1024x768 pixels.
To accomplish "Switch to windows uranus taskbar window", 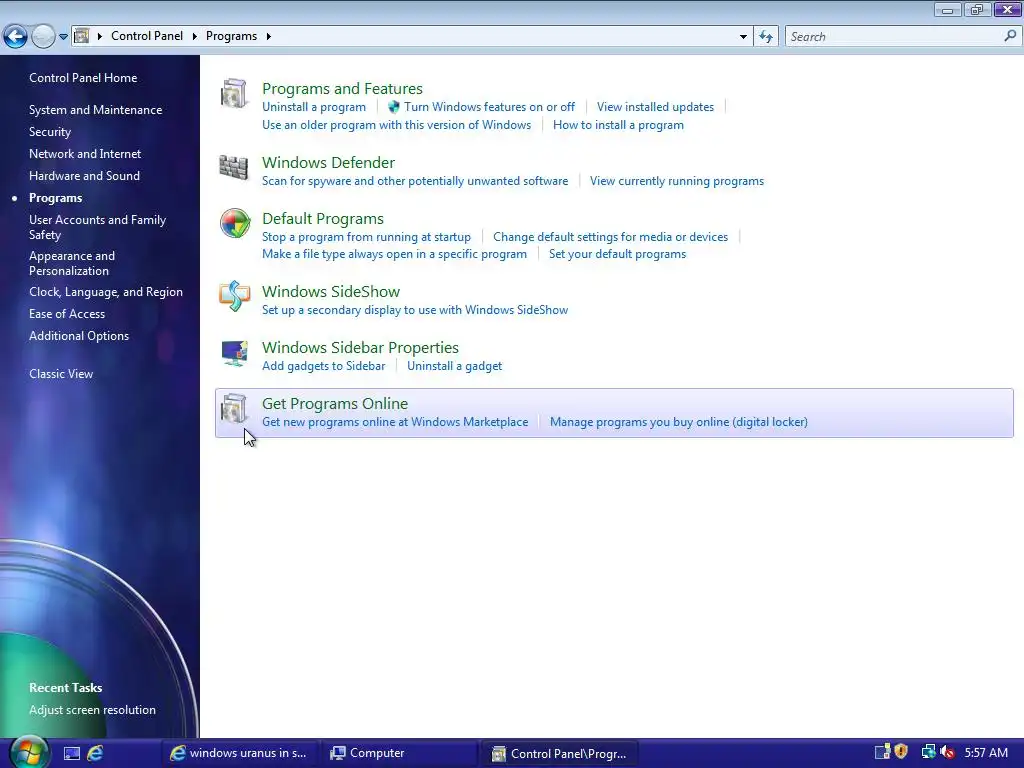I will point(239,753).
